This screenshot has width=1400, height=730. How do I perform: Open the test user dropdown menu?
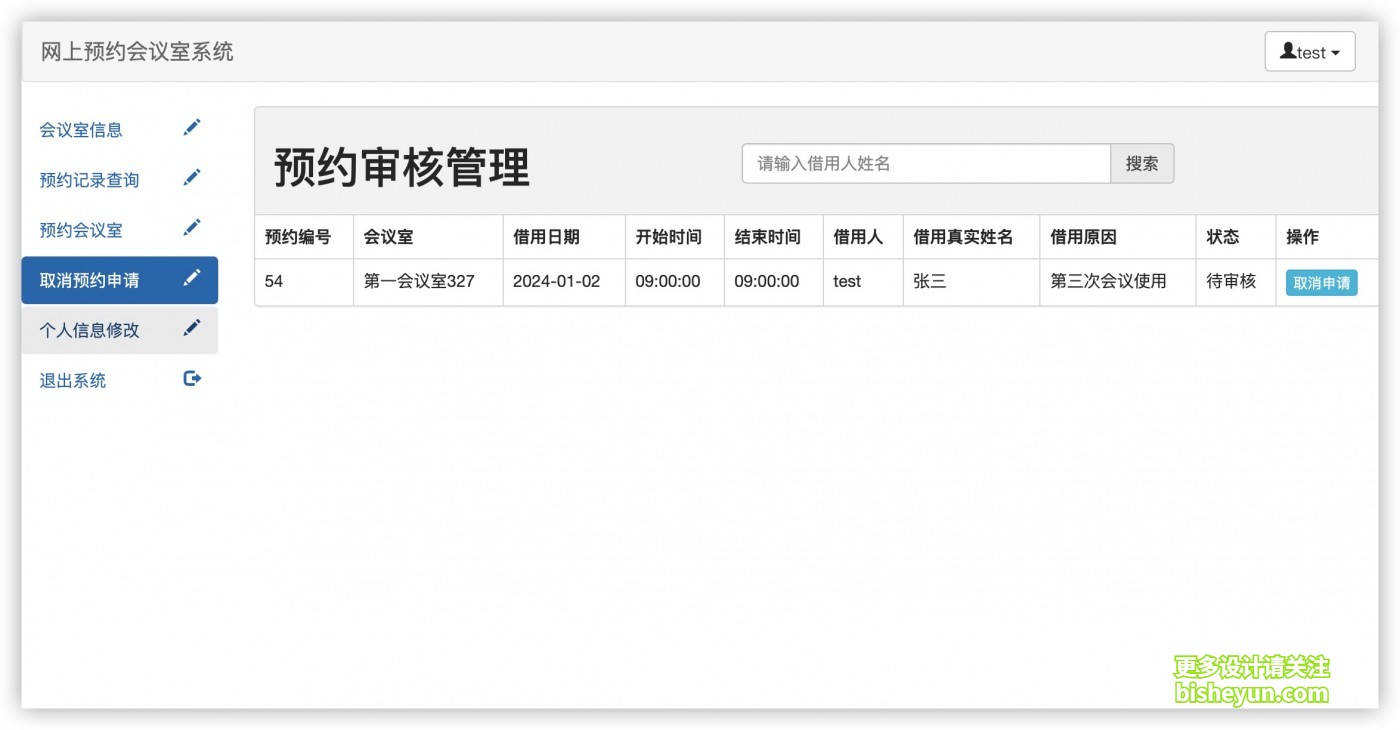1310,52
